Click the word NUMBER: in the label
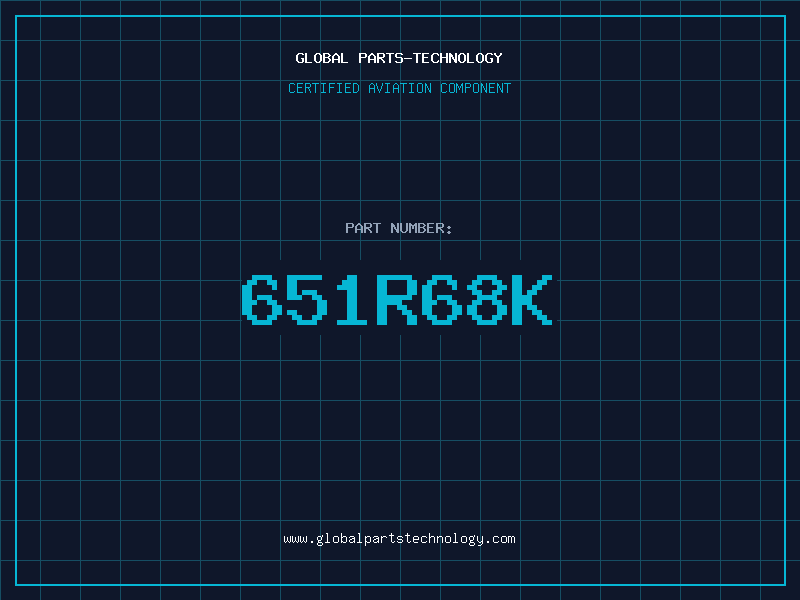The height and width of the screenshot is (600, 800). pyautogui.click(x=422, y=229)
